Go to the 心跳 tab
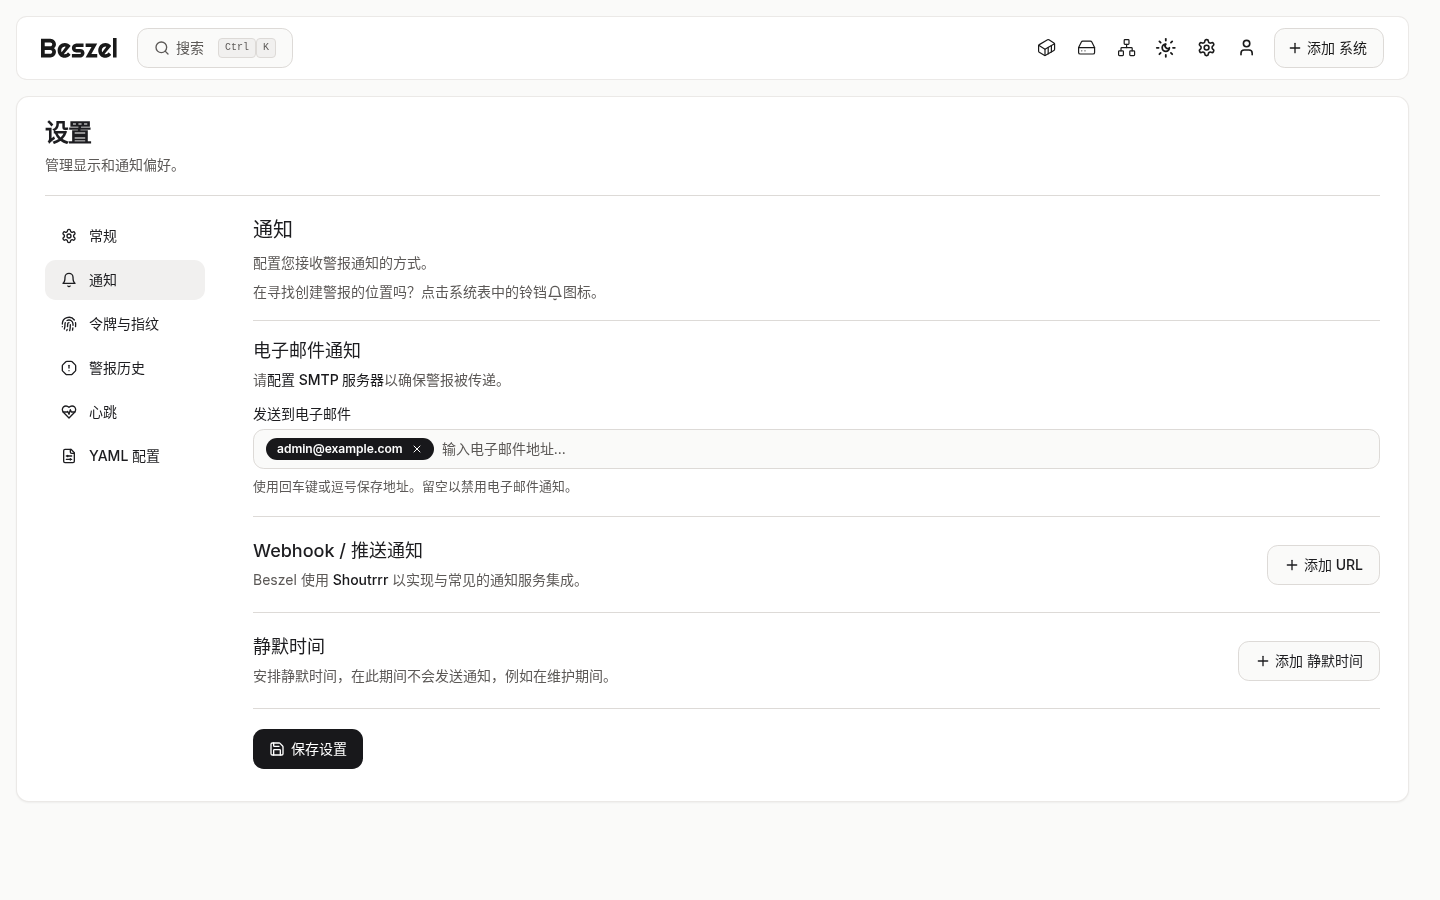1440x900 pixels. 125,412
